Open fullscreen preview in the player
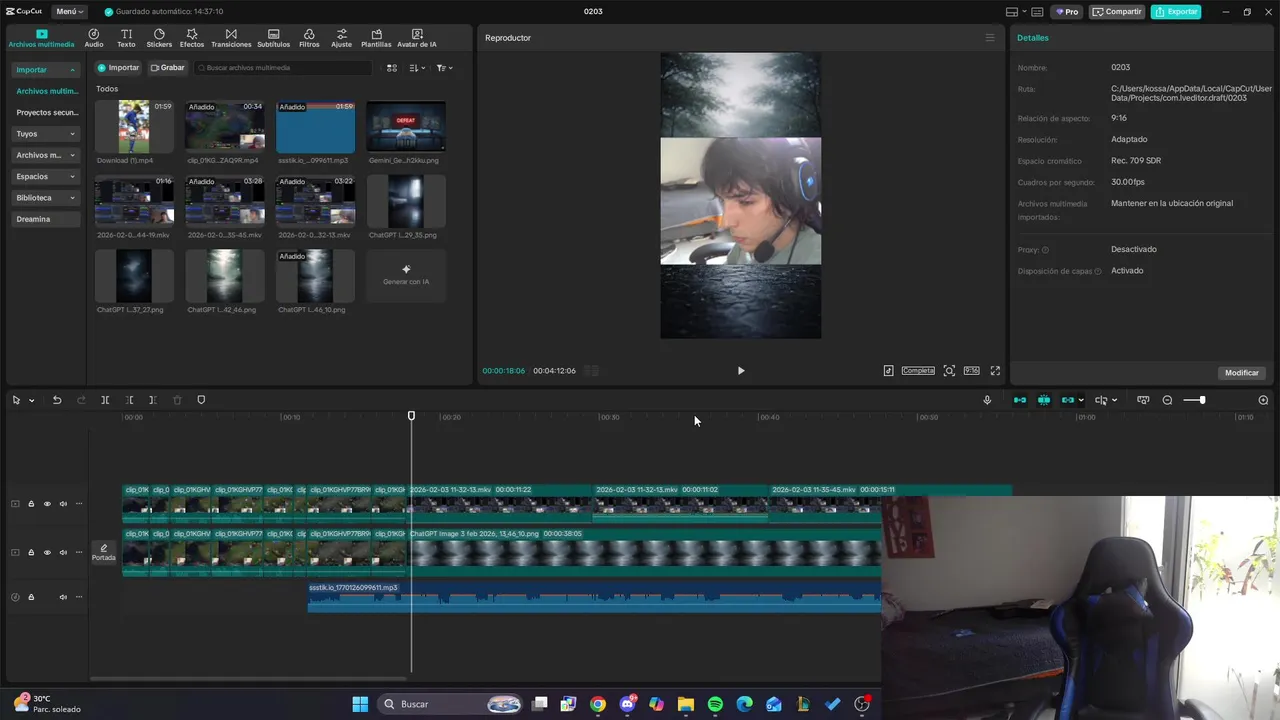The width and height of the screenshot is (1280, 720). pyautogui.click(x=995, y=370)
